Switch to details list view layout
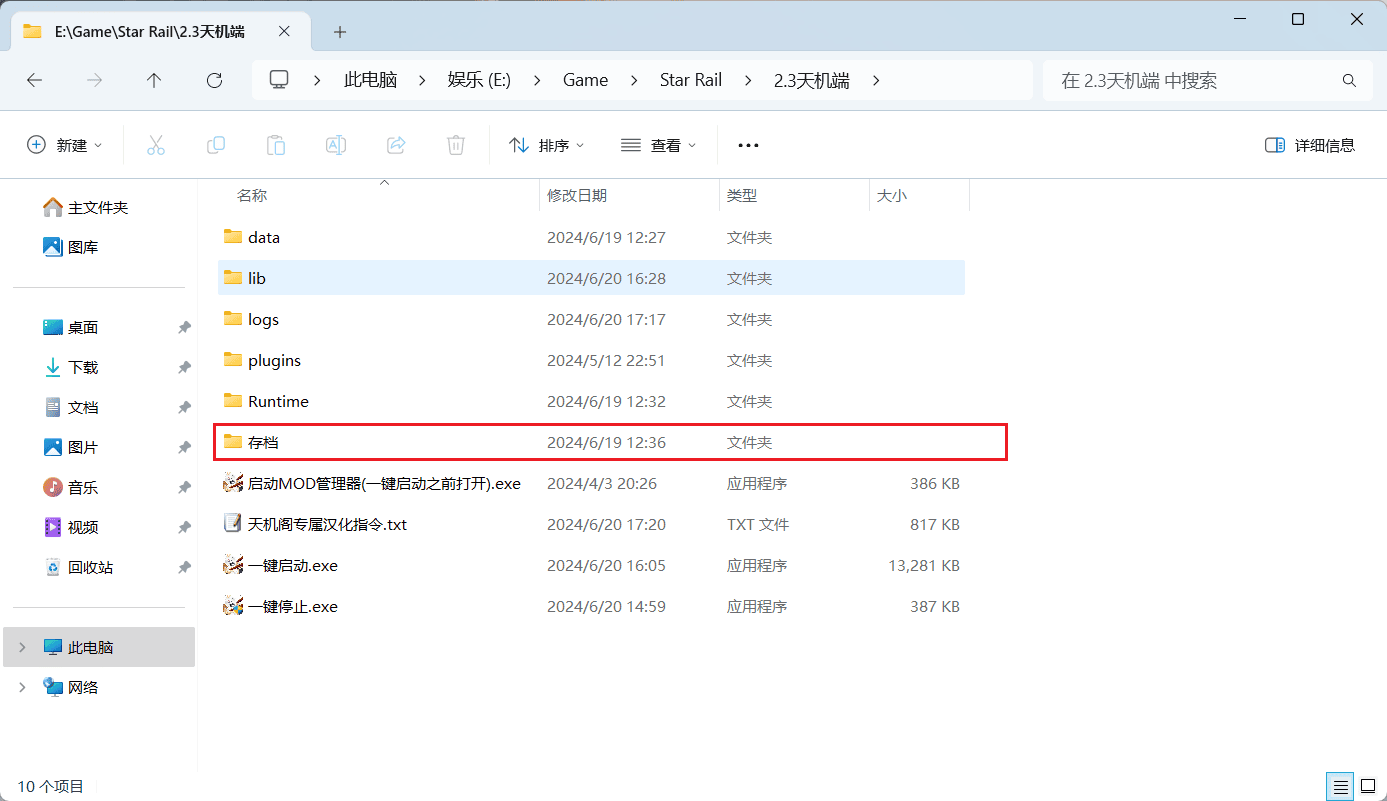The image size is (1387, 801). click(1340, 786)
